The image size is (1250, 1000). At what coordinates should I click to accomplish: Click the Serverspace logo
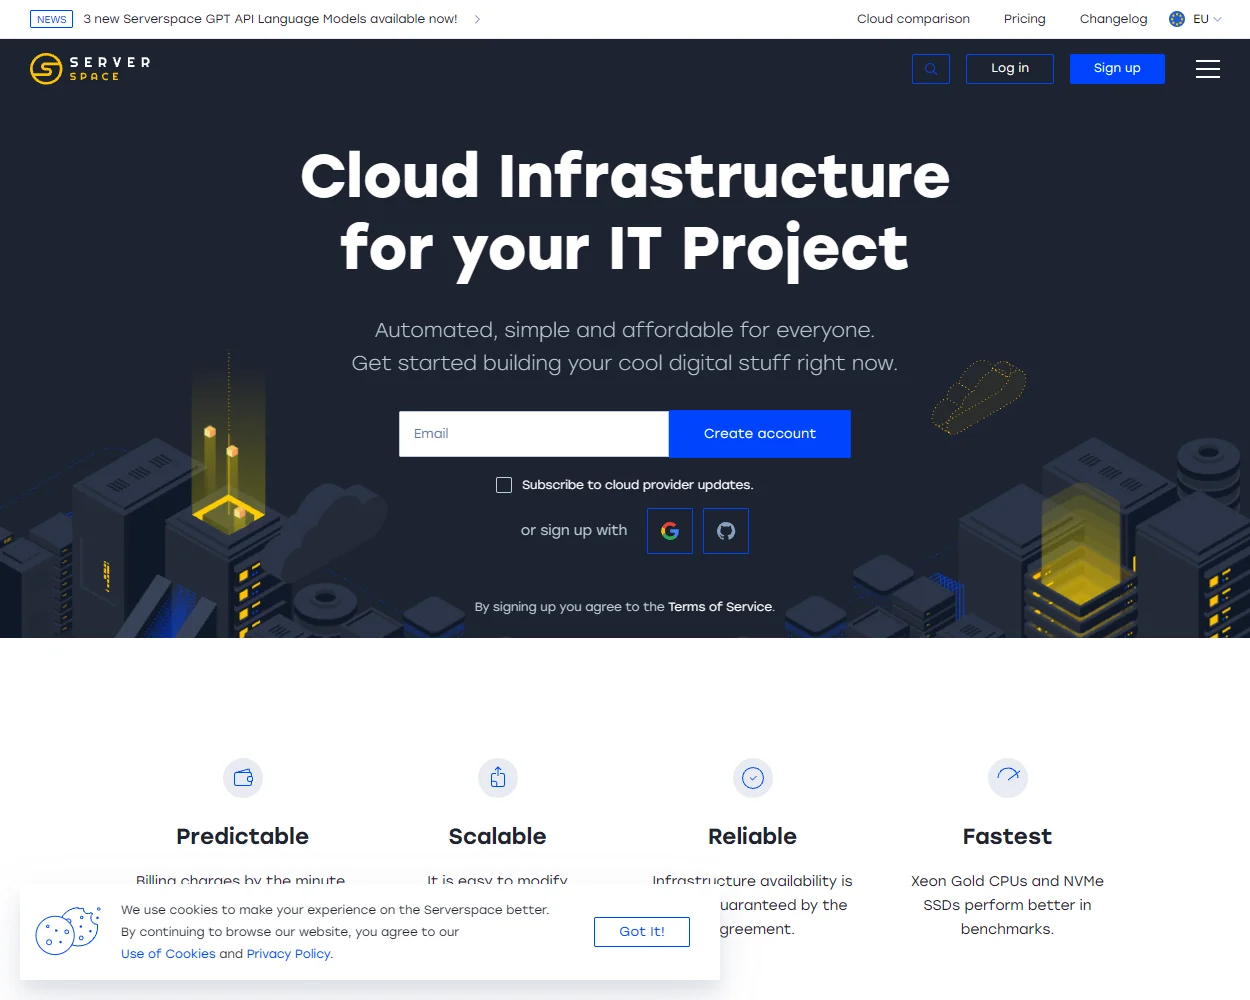89,68
